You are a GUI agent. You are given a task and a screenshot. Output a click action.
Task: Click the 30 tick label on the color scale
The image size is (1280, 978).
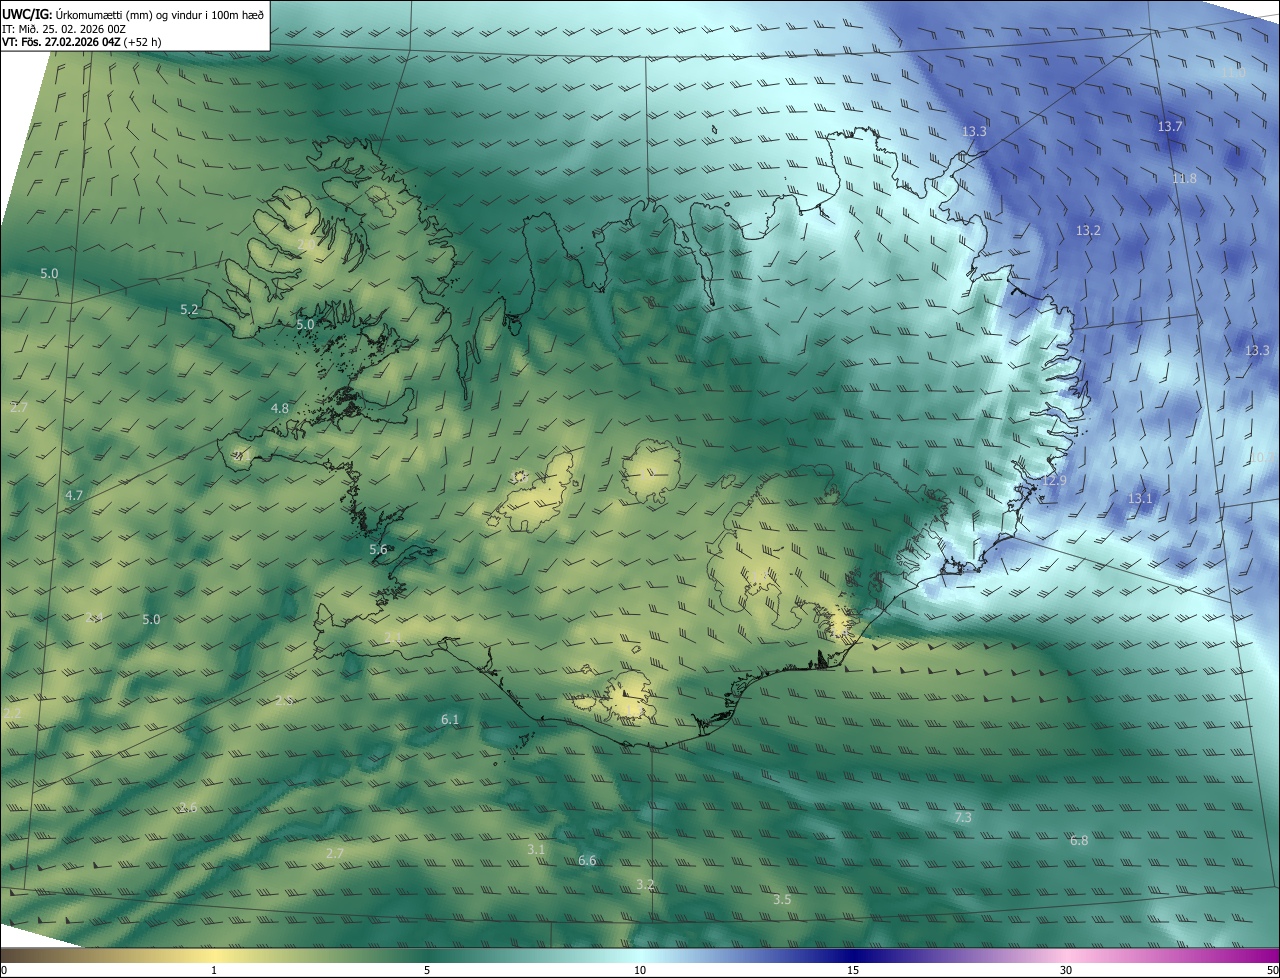1066,970
